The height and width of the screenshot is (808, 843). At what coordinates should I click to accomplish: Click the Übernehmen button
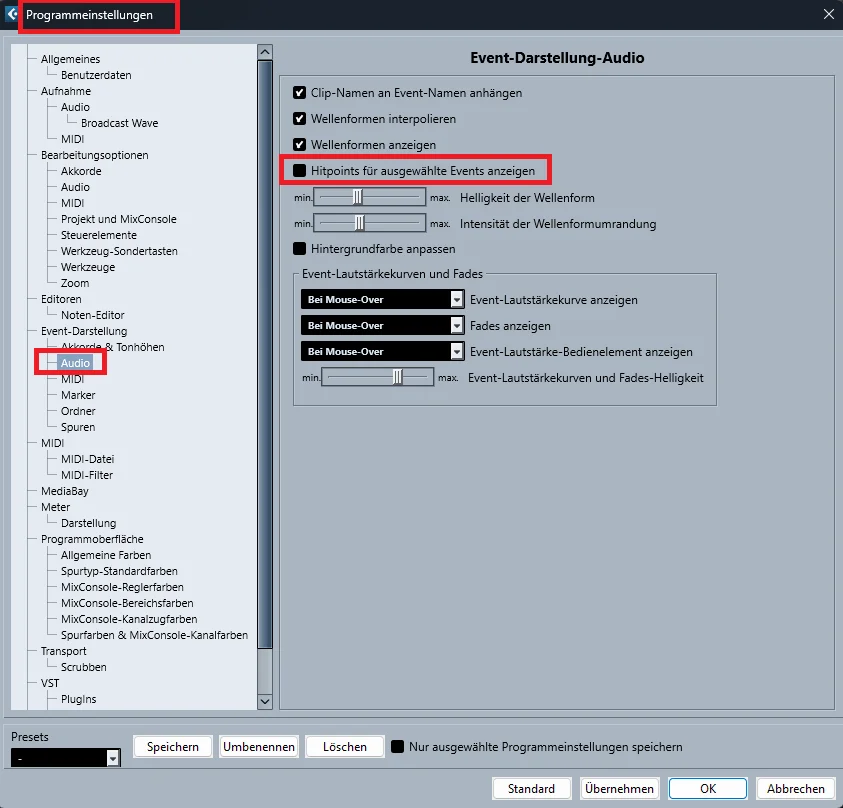coord(619,789)
